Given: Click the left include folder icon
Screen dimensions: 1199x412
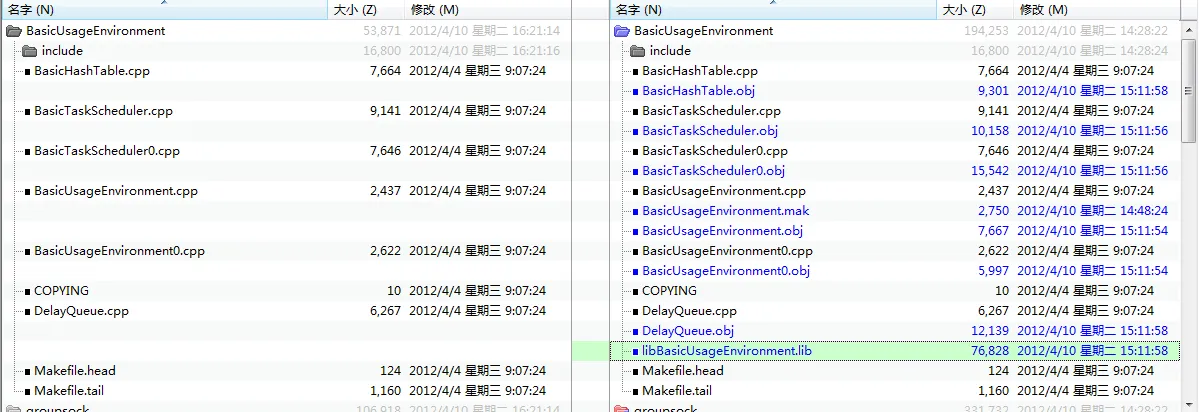Looking at the screenshot, I should pos(30,51).
